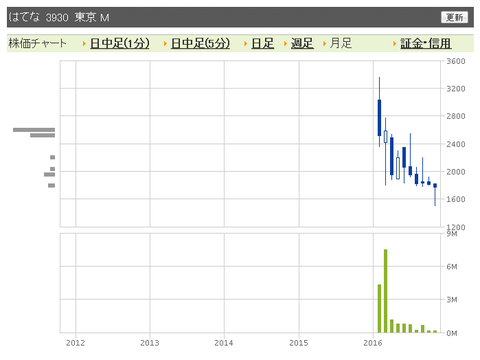Click the 3M volume axis label

click(x=452, y=299)
